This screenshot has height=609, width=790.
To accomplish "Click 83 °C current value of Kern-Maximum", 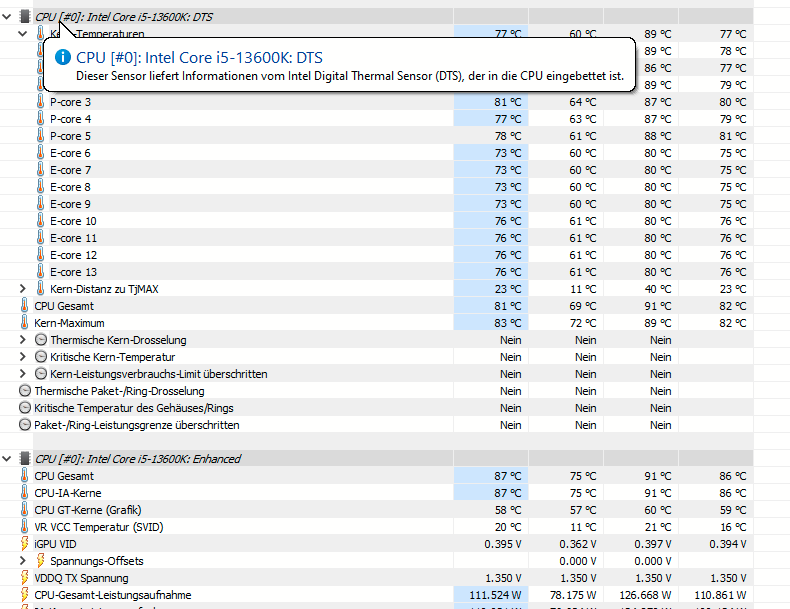I will tap(508, 323).
